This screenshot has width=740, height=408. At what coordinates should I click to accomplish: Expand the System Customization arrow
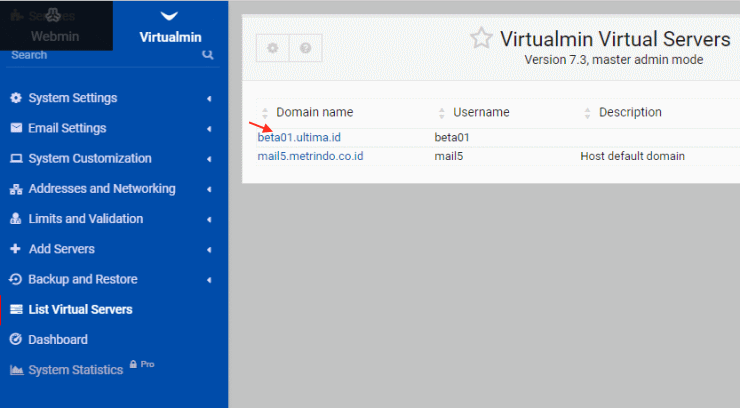209,159
